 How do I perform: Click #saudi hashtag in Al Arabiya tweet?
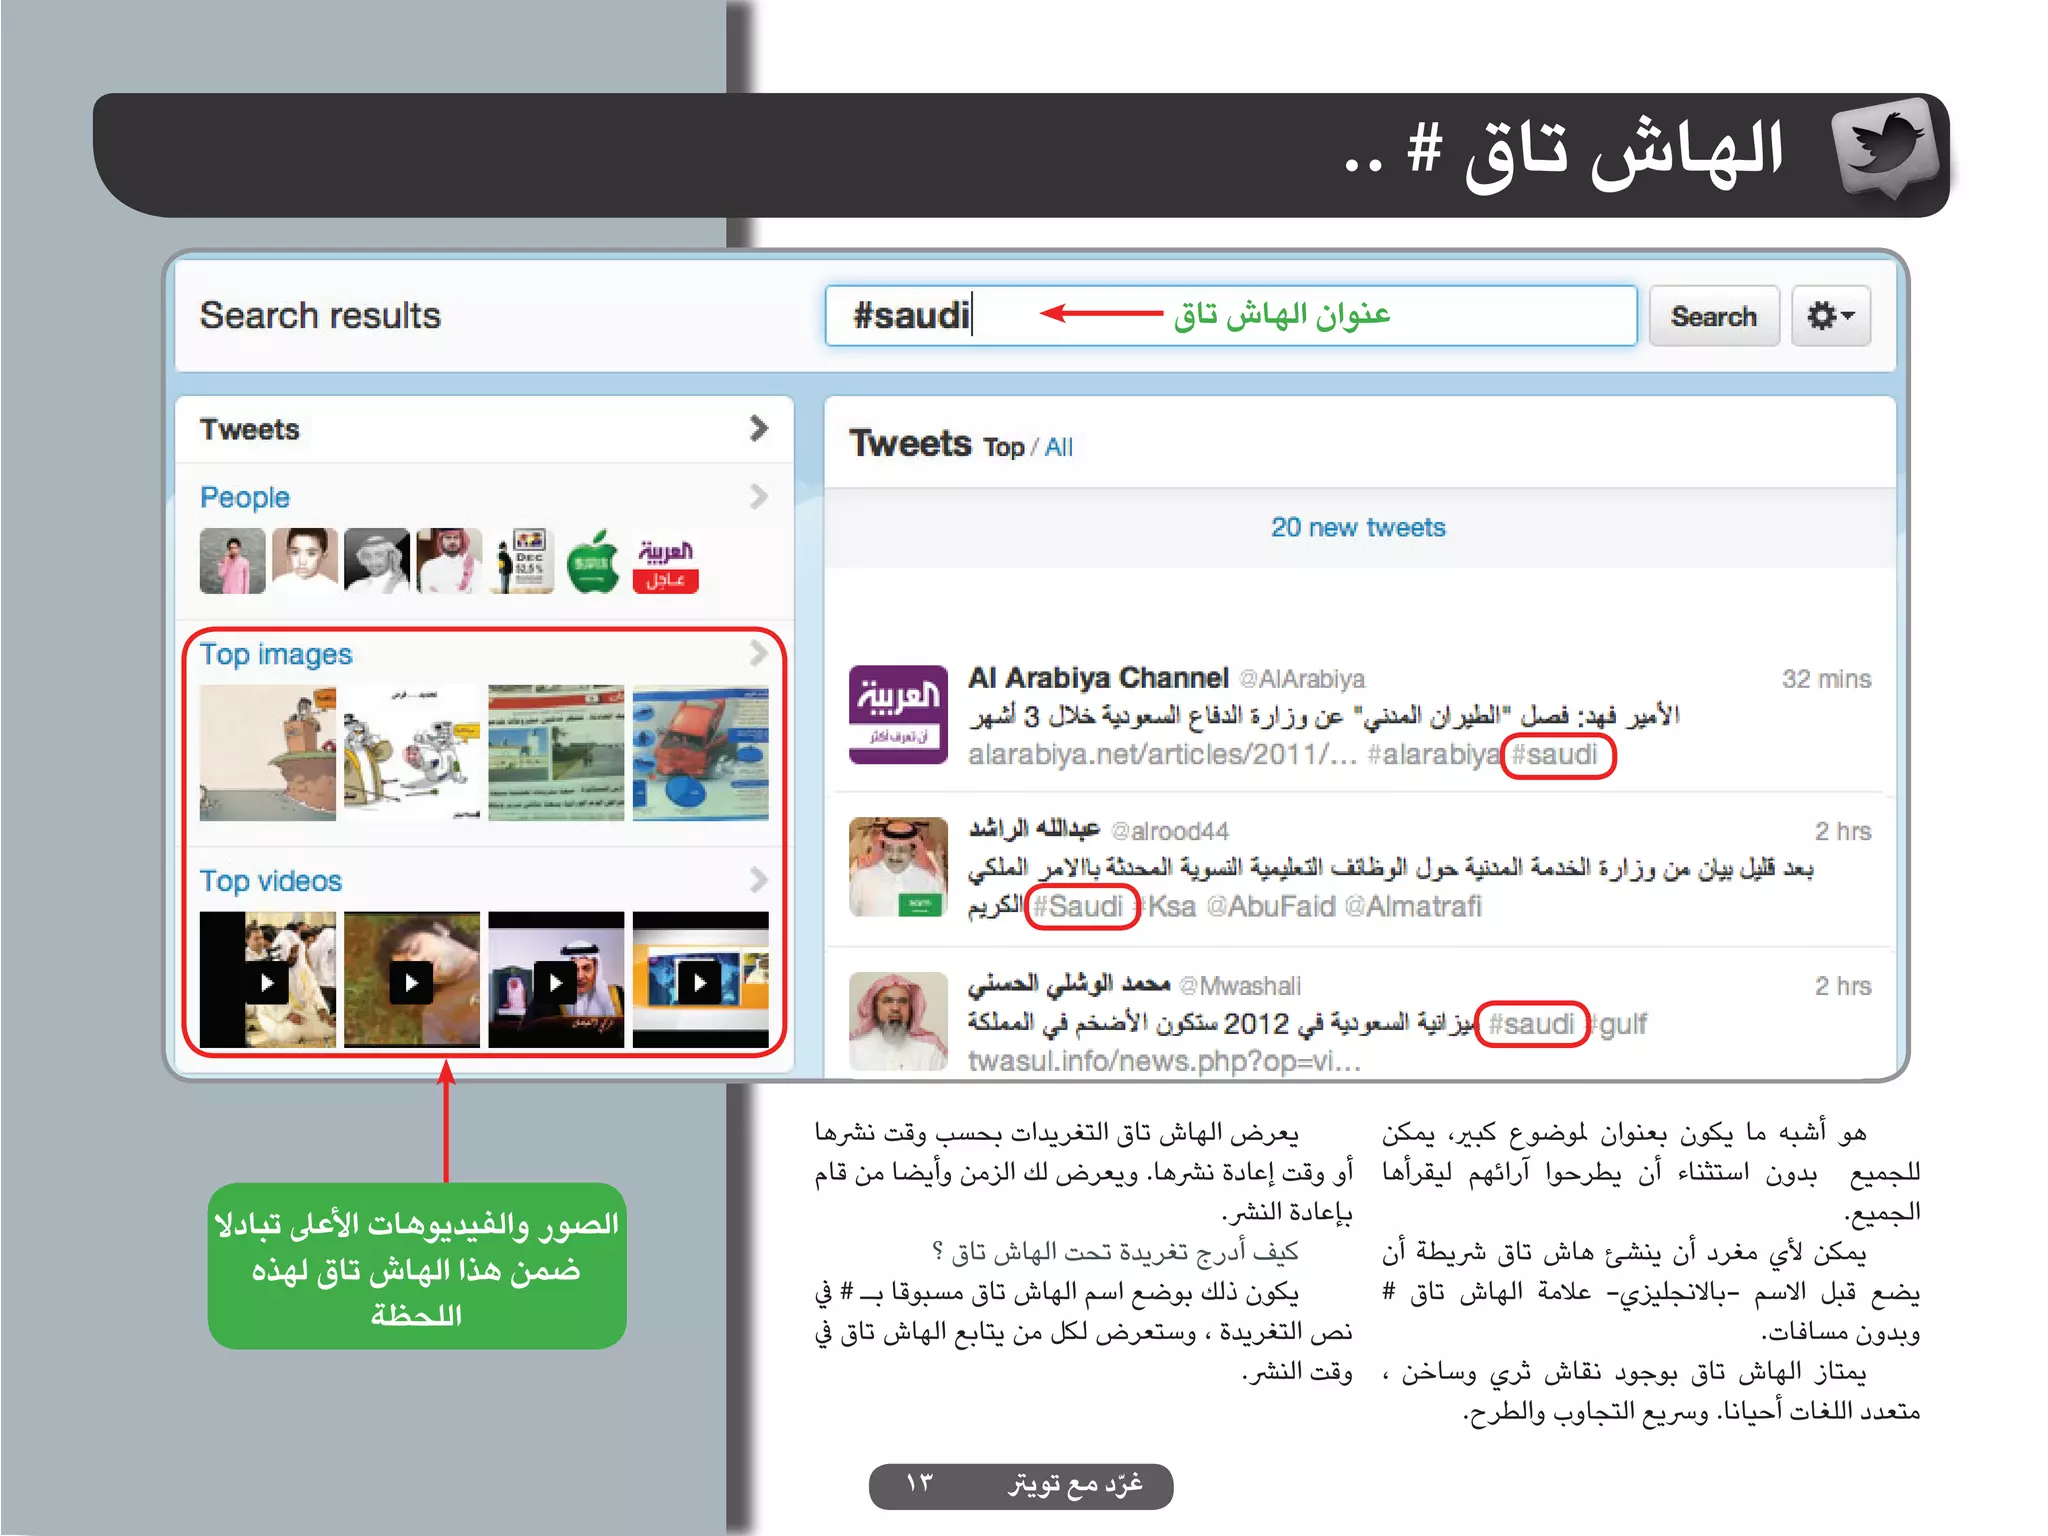1556,754
